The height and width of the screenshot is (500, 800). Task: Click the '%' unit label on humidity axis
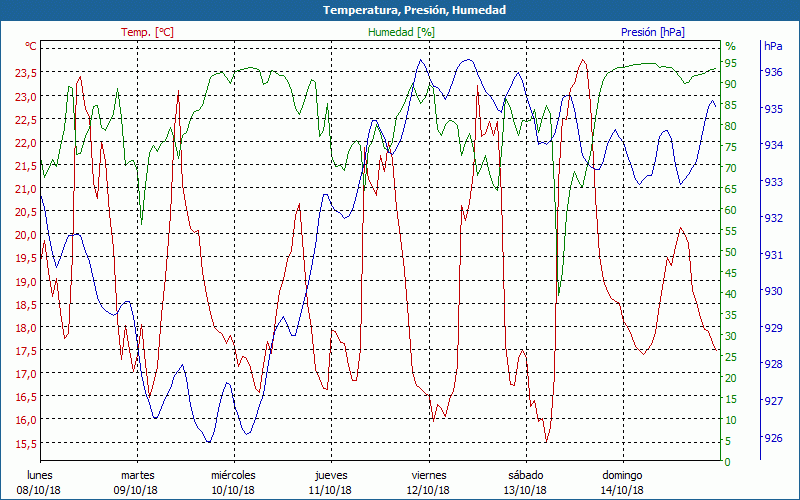point(731,46)
